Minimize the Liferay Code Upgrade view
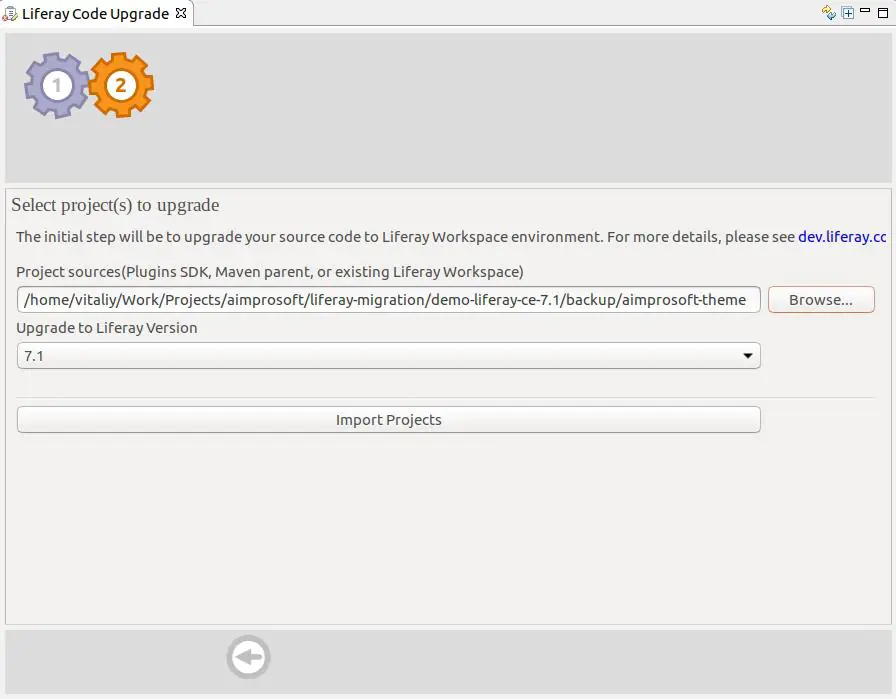The height and width of the screenshot is (699, 896). click(865, 11)
